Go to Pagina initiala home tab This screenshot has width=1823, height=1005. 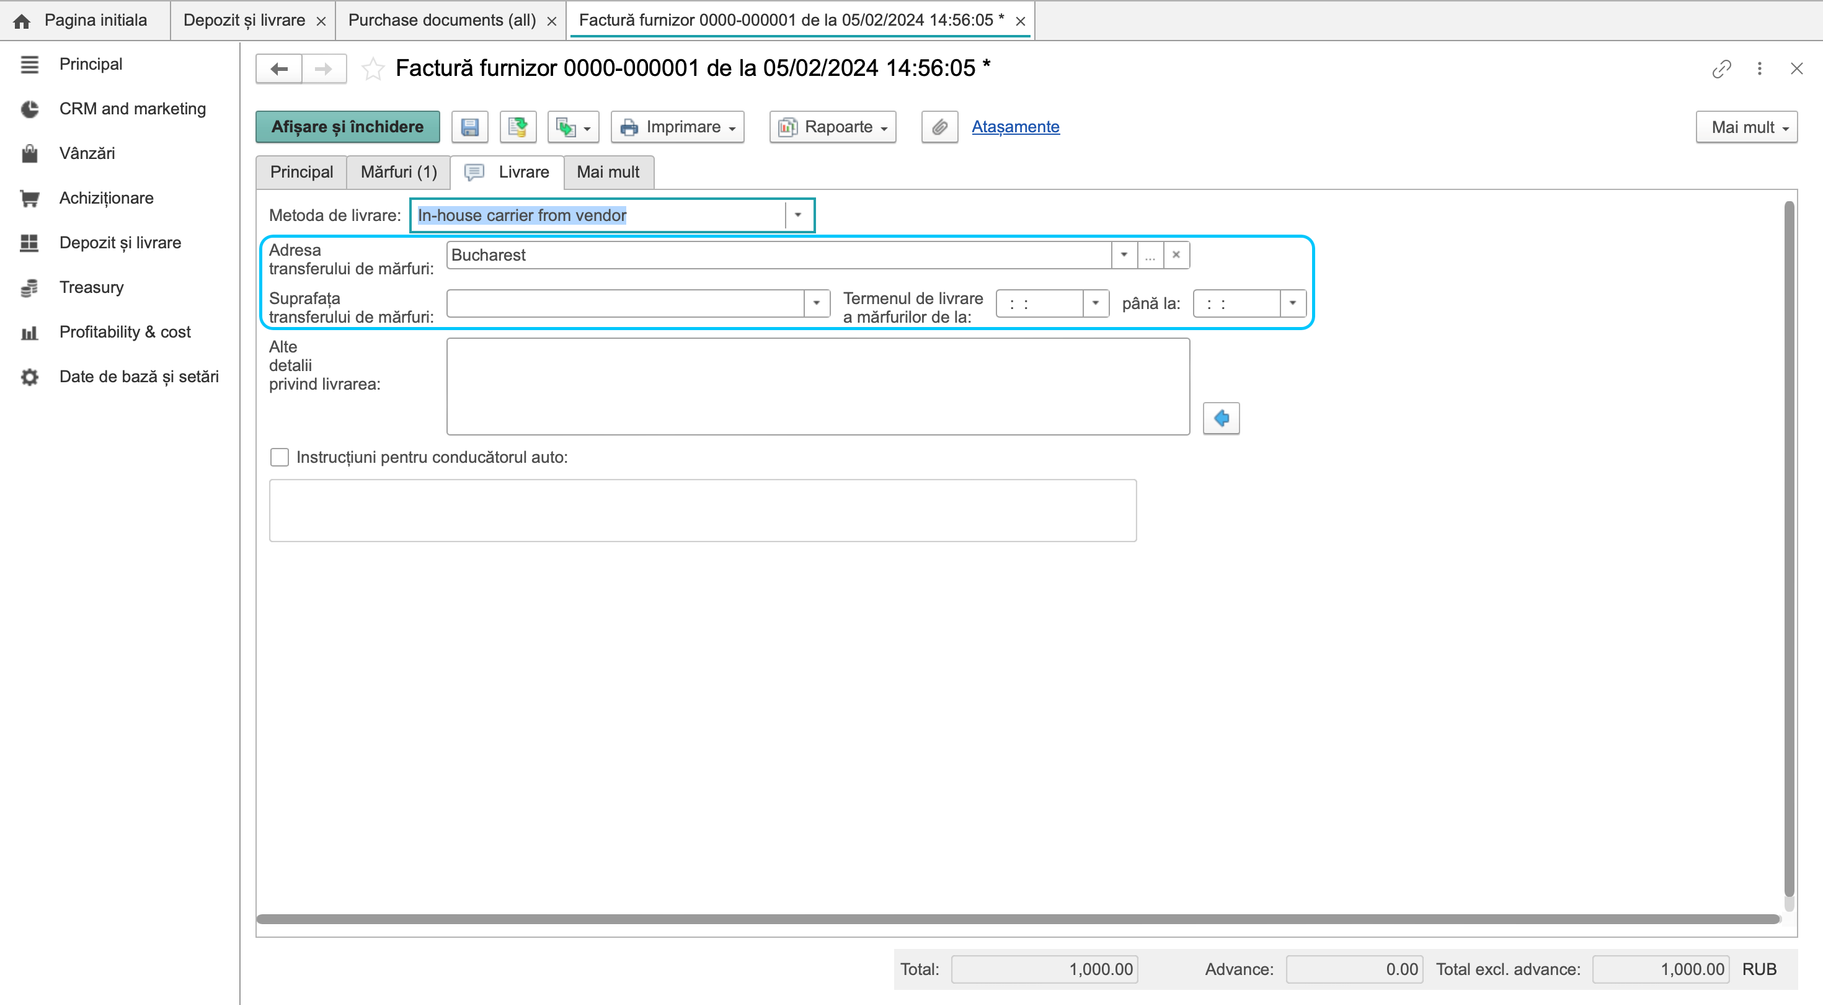(x=84, y=20)
